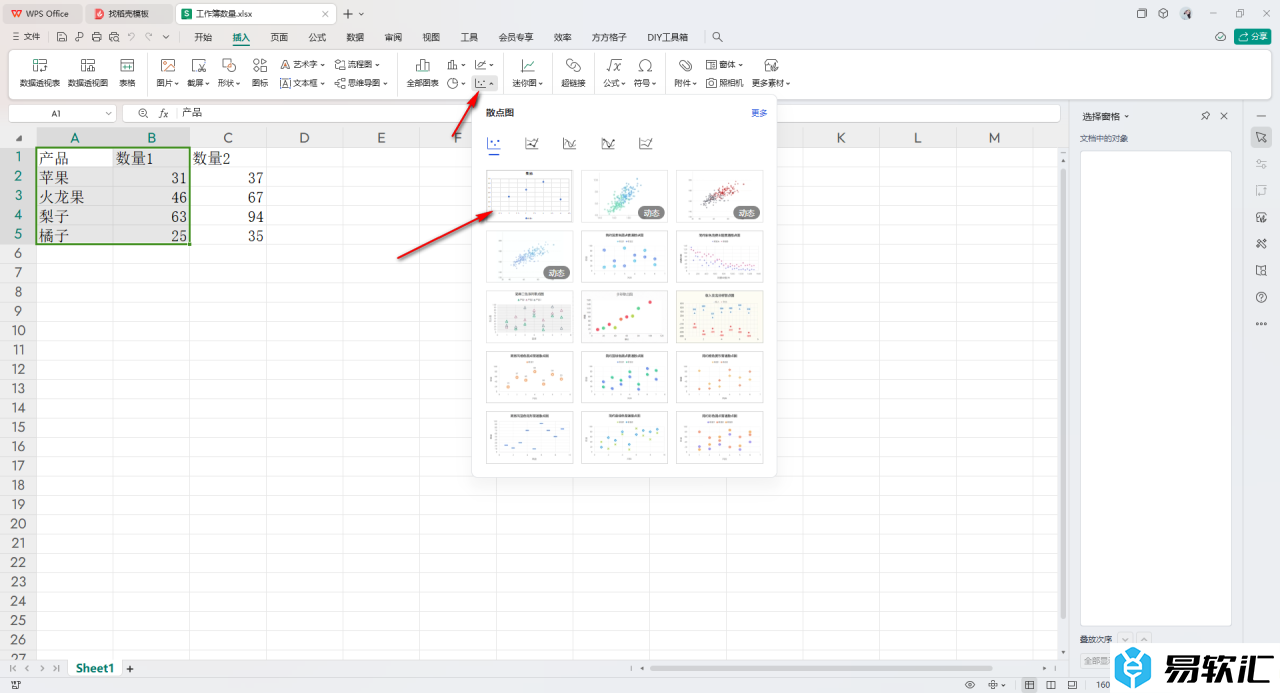Open 更多素材 more materials
Screen dimensions: 1280x693
click(771, 72)
